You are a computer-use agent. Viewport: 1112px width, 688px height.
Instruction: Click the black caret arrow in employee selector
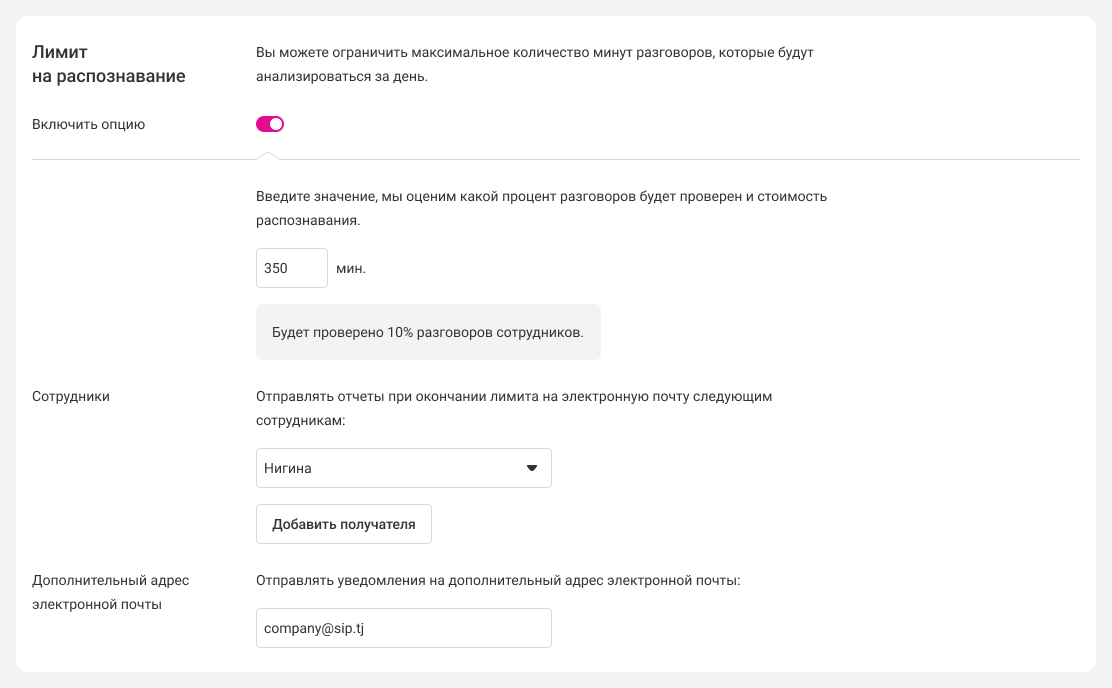(x=532, y=468)
